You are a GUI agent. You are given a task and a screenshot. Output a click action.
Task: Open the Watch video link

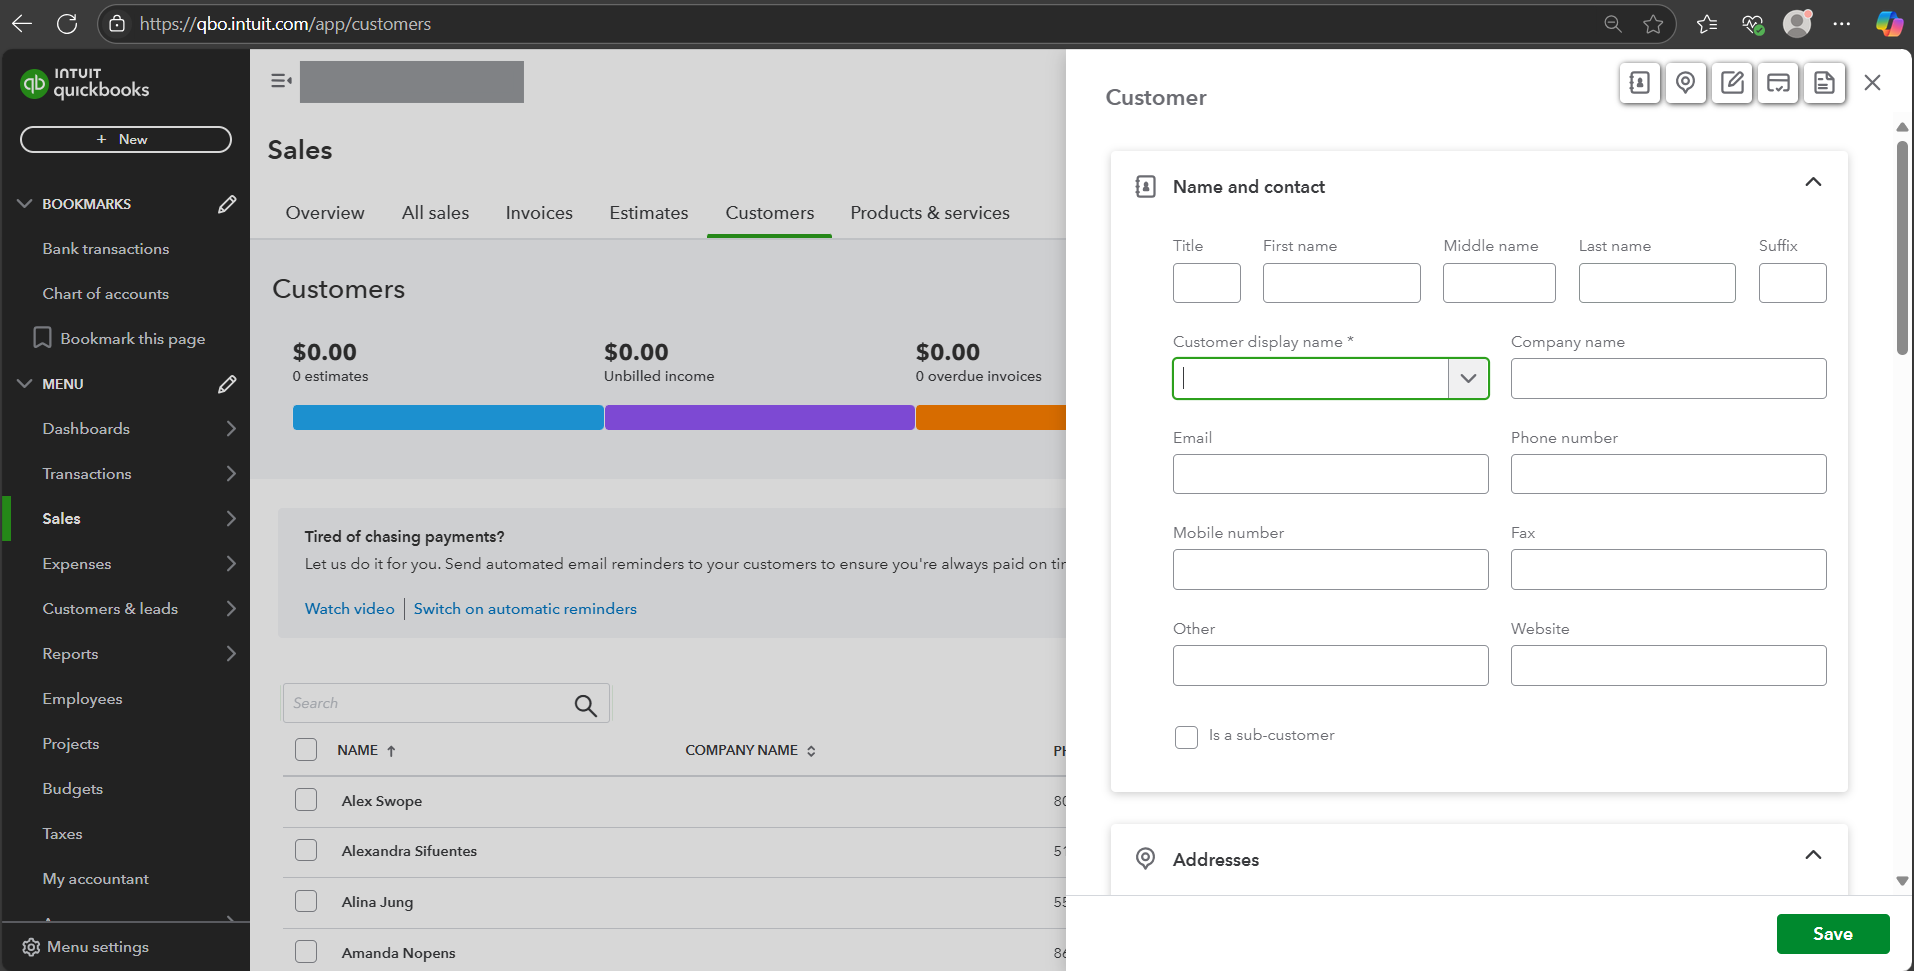pyautogui.click(x=349, y=609)
